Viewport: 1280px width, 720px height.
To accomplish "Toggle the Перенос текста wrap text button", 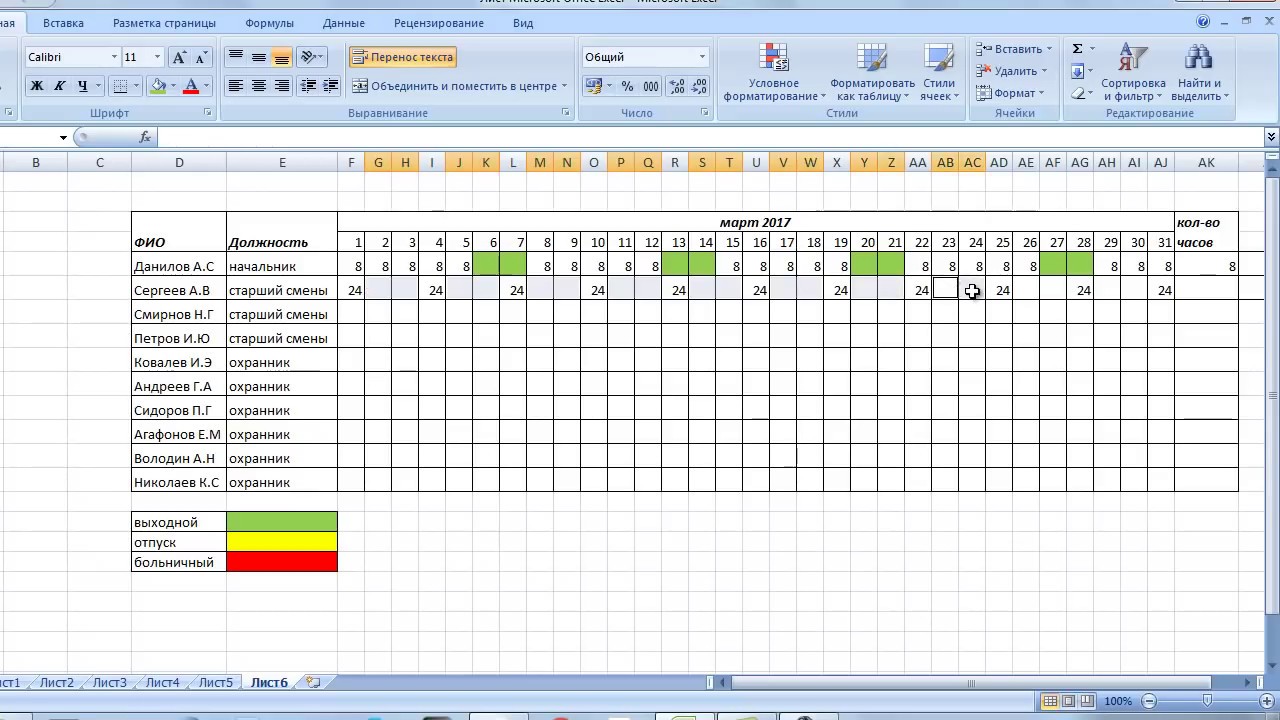I will click(403, 57).
